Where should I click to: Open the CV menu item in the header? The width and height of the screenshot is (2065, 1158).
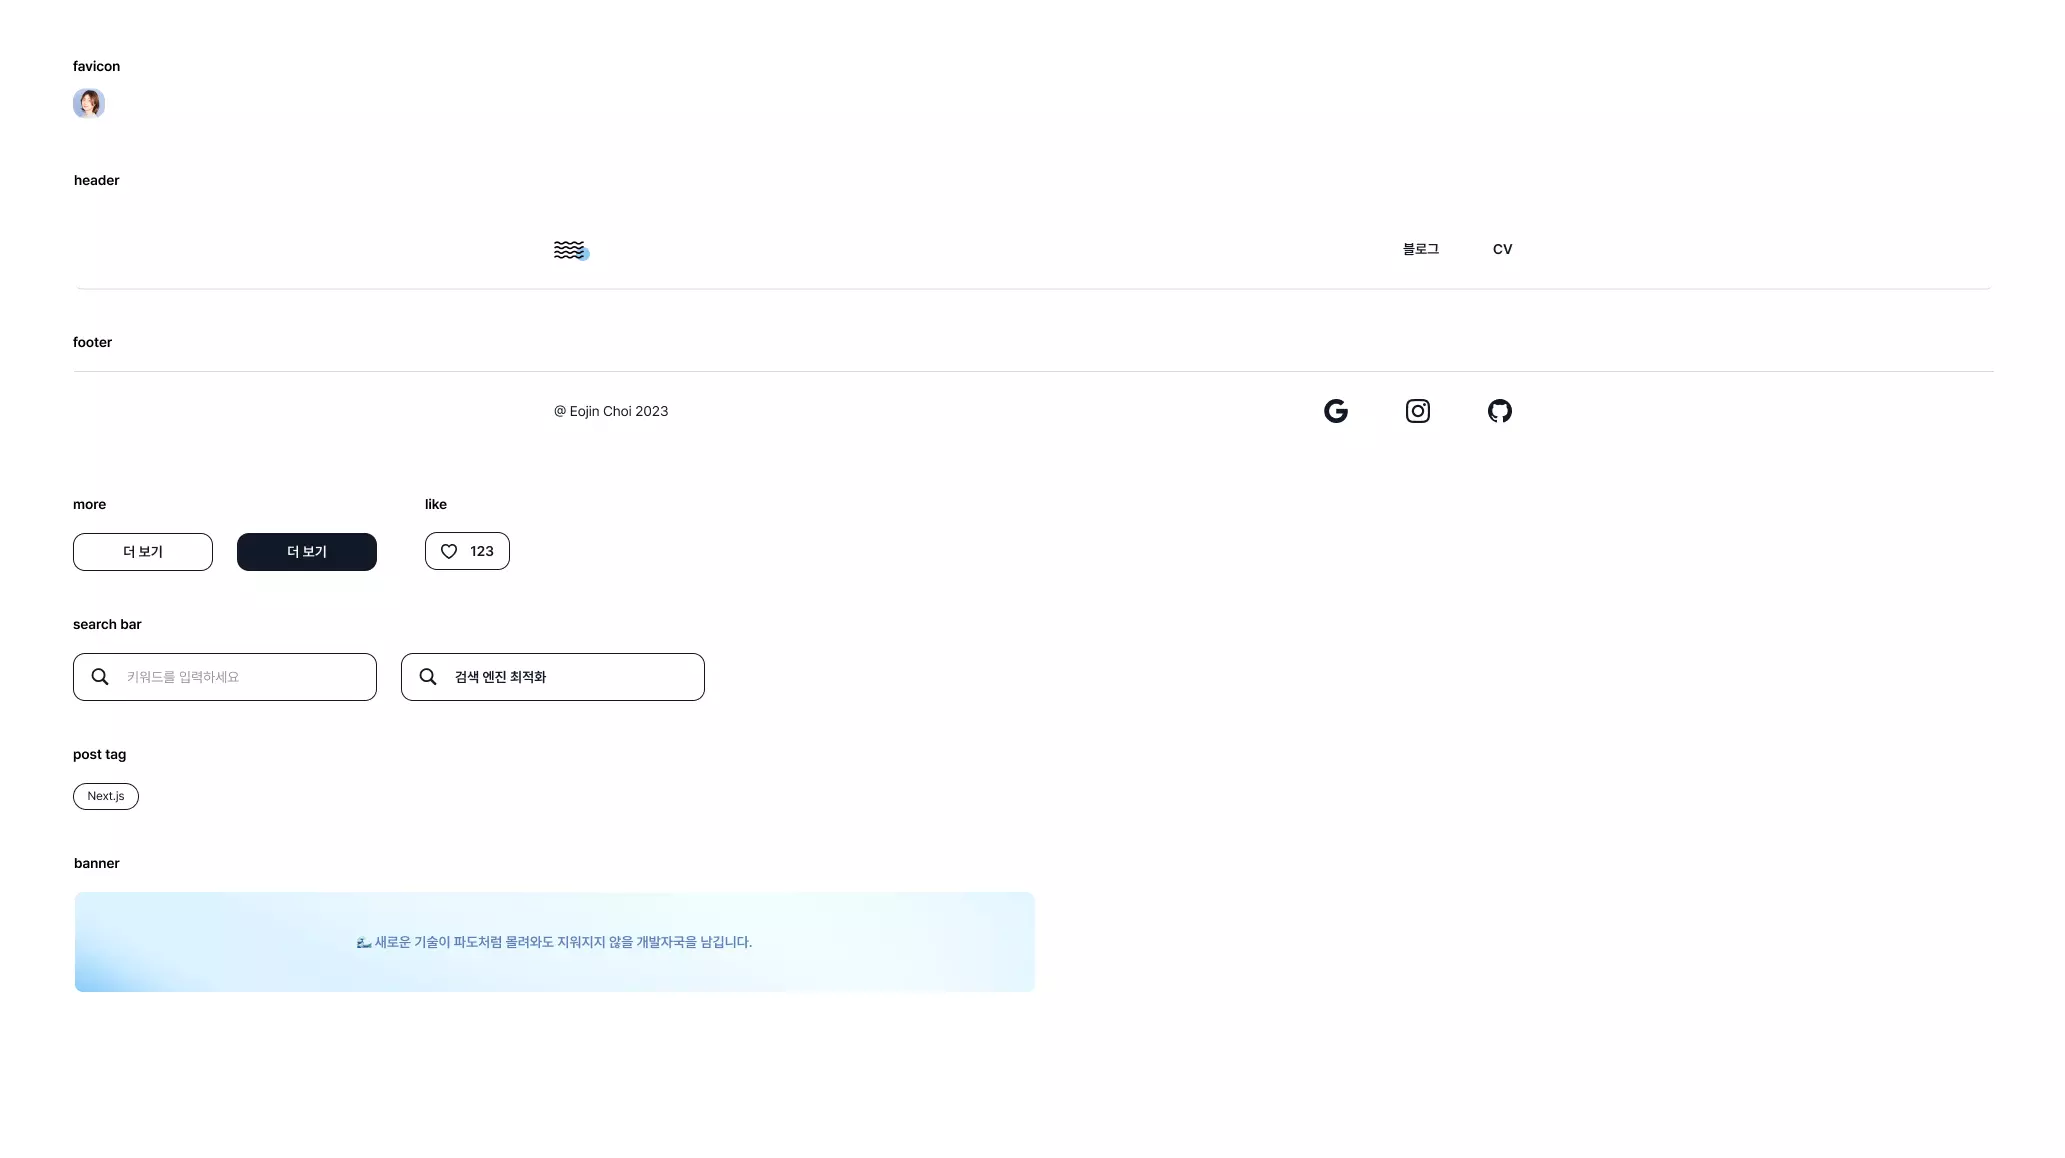[x=1502, y=249]
